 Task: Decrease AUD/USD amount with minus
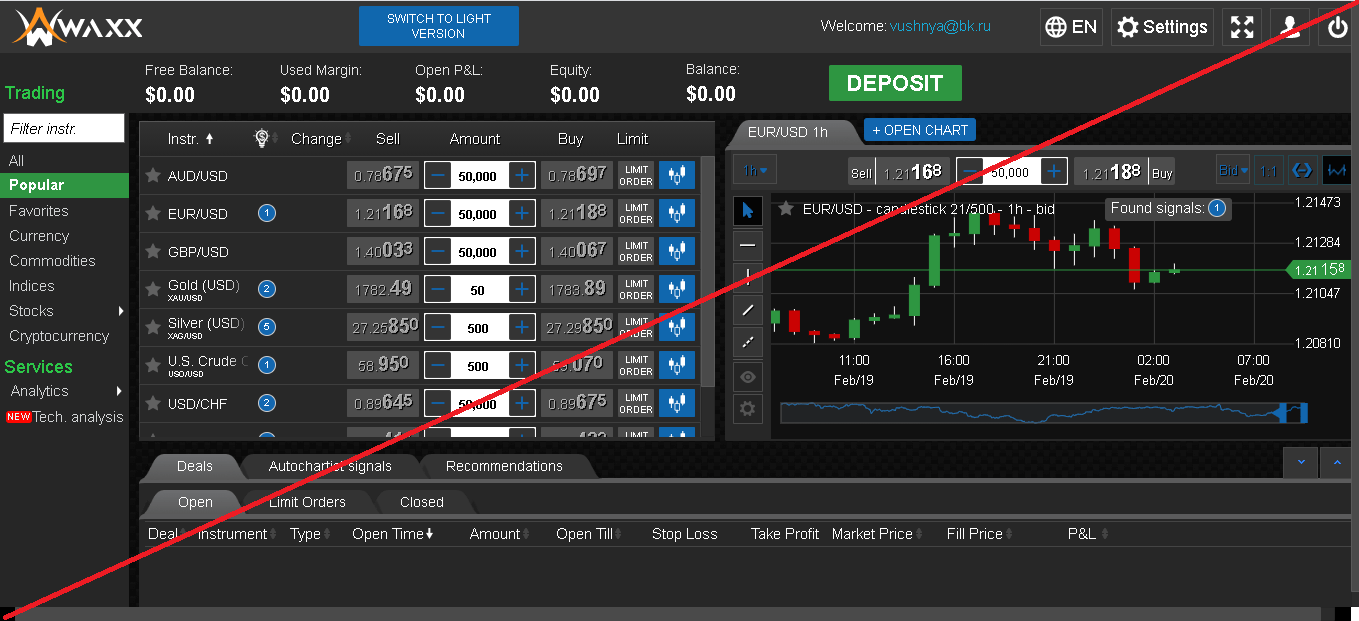[x=438, y=175]
